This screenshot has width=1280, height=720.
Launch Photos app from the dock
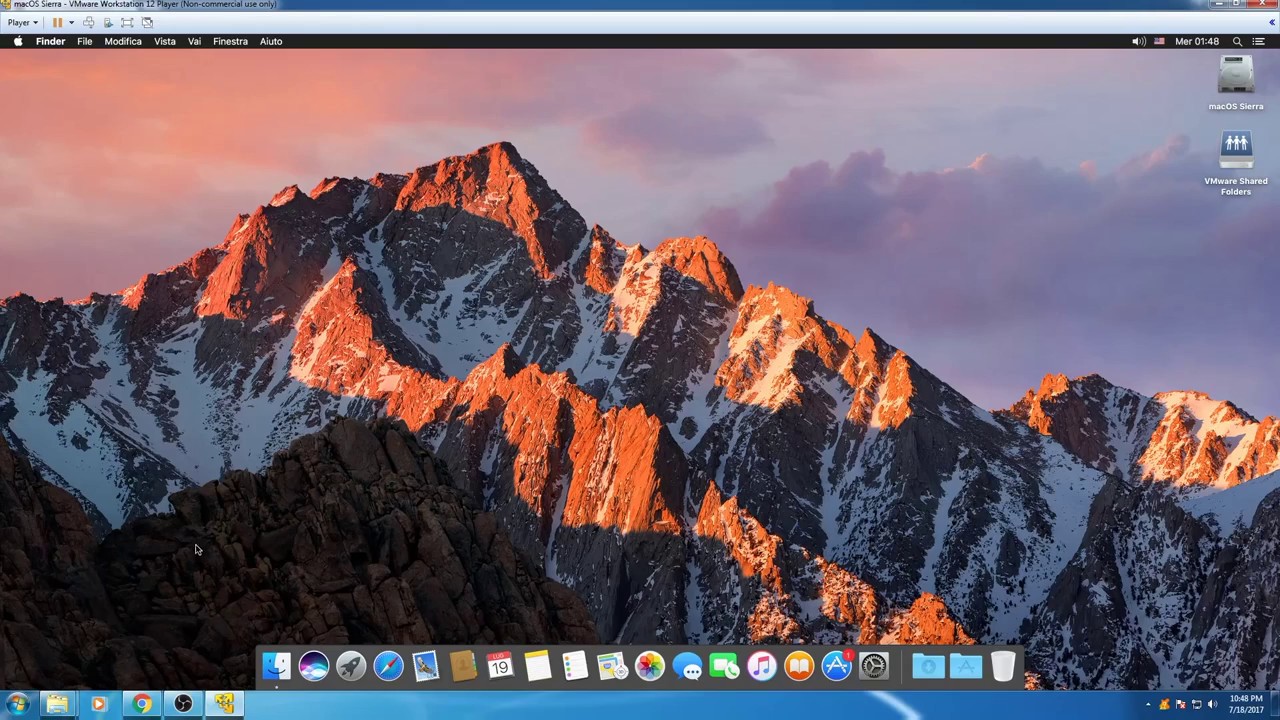(650, 666)
